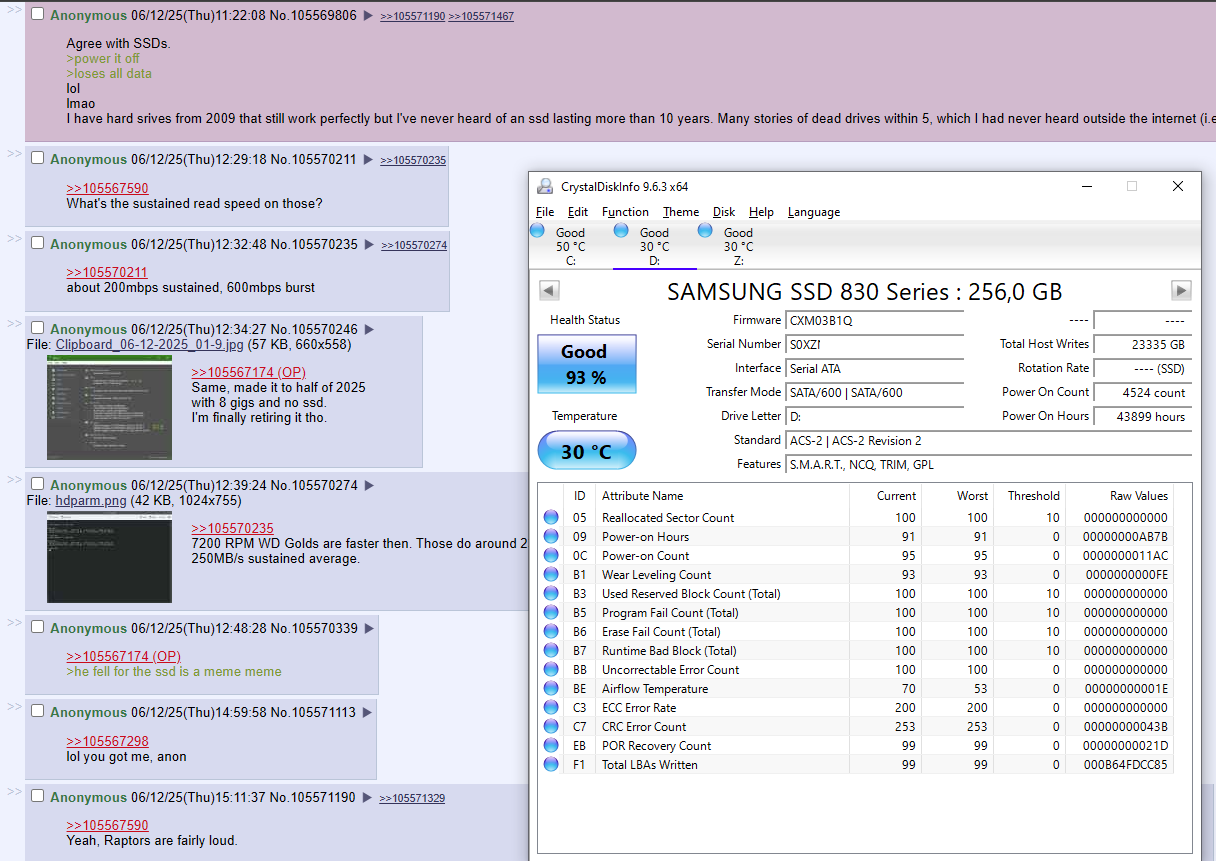Switch to the Z: disk tab

[738, 246]
